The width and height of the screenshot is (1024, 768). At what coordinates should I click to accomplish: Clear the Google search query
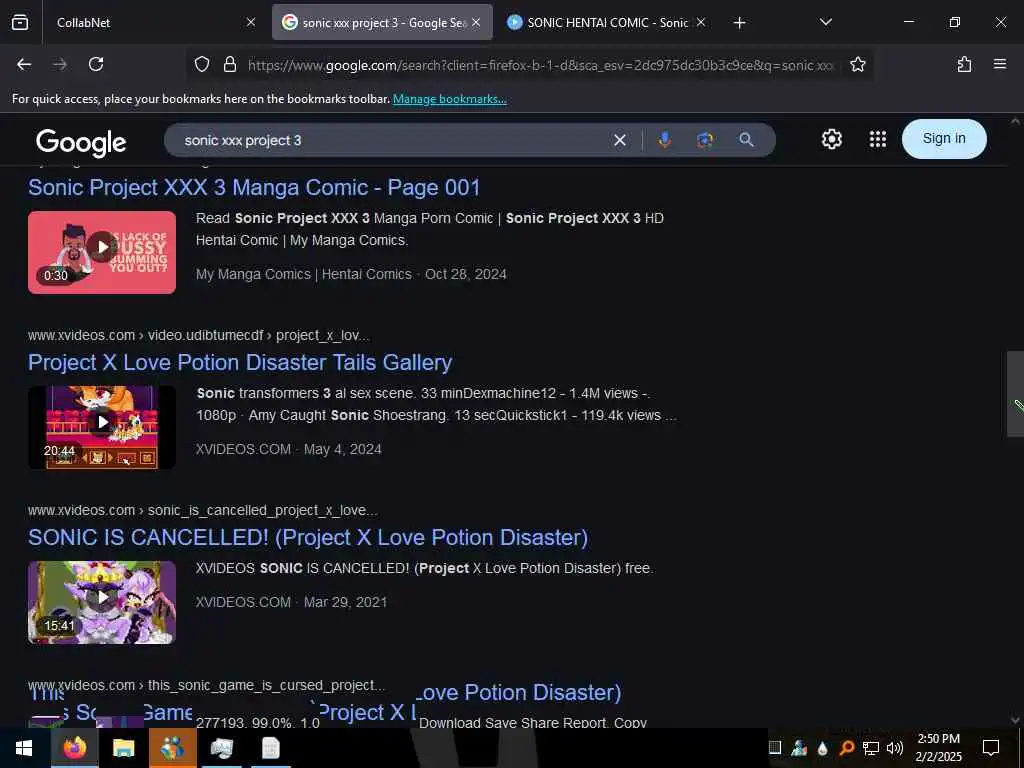coord(620,140)
